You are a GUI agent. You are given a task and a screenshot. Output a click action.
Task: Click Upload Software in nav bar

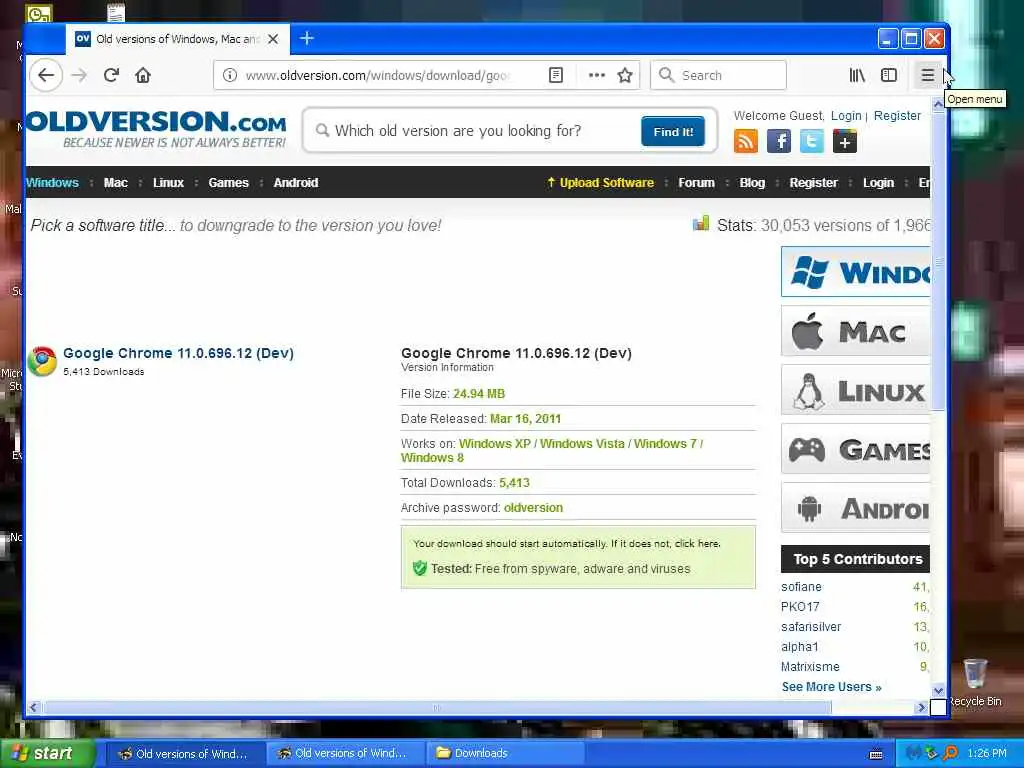601,183
